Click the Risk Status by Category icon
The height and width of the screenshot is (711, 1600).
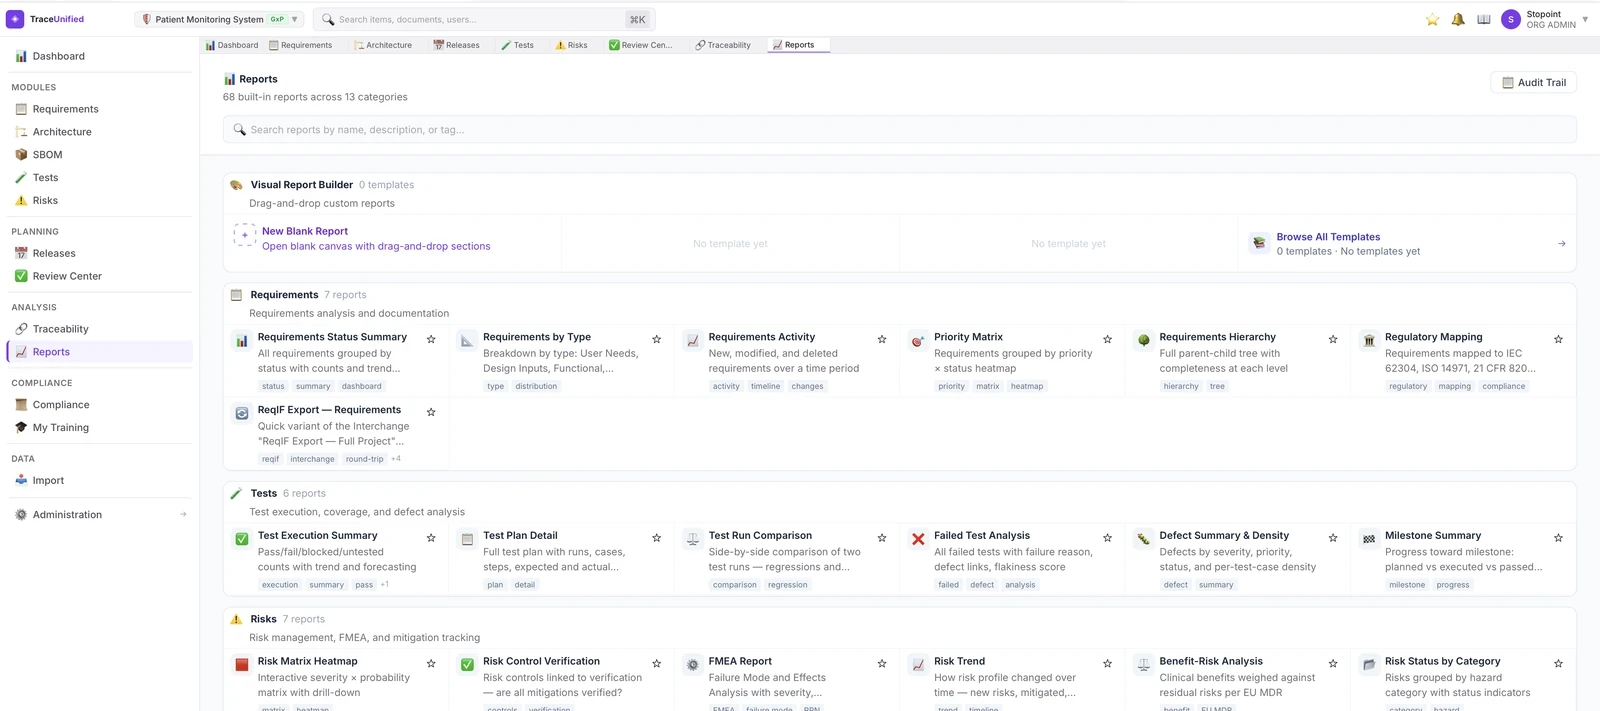tap(1369, 665)
